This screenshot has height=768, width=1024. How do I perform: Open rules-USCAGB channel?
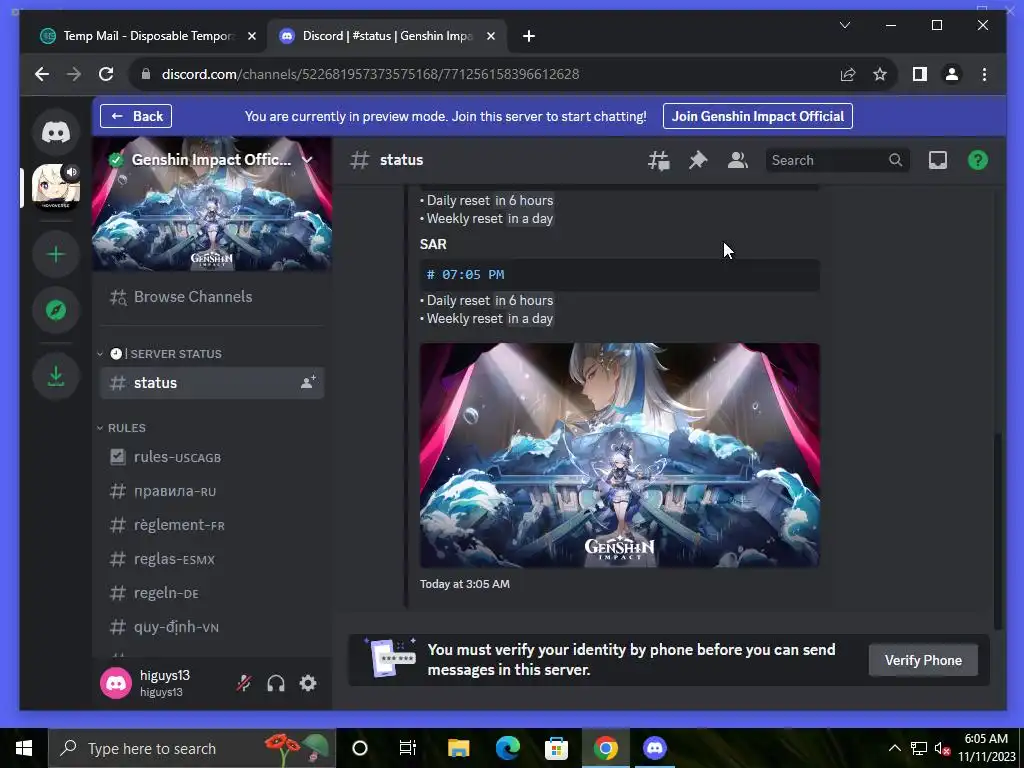tap(212, 457)
